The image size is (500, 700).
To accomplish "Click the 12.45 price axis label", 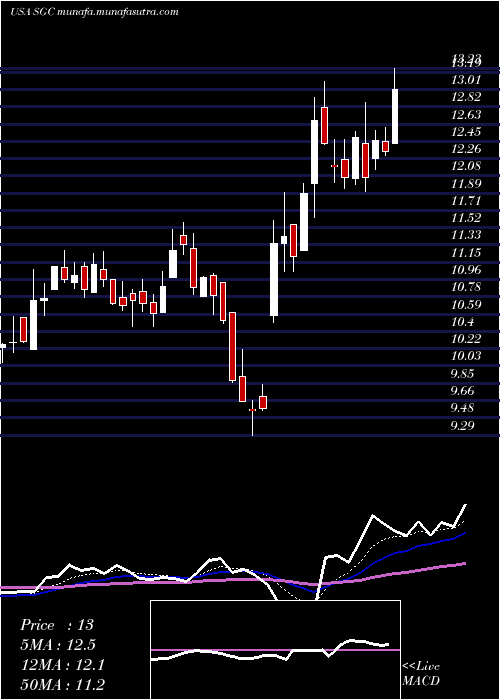I will pos(466,132).
